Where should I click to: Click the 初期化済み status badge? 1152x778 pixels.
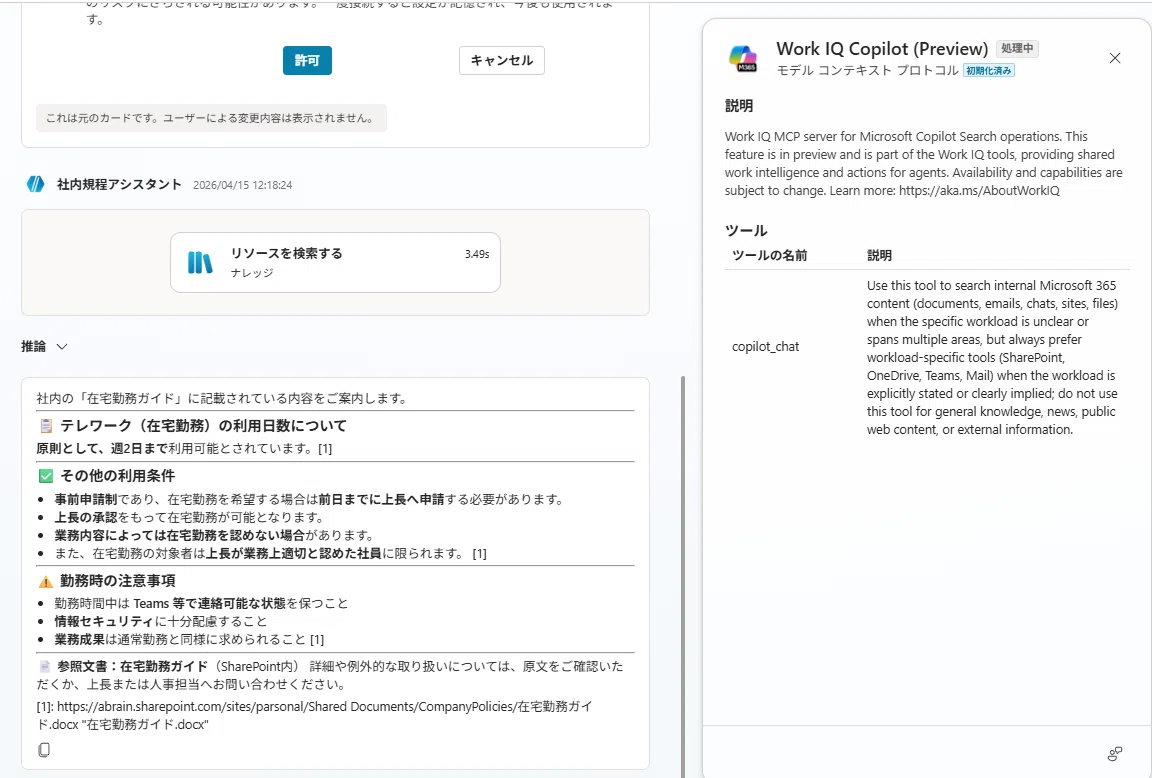tap(989, 71)
